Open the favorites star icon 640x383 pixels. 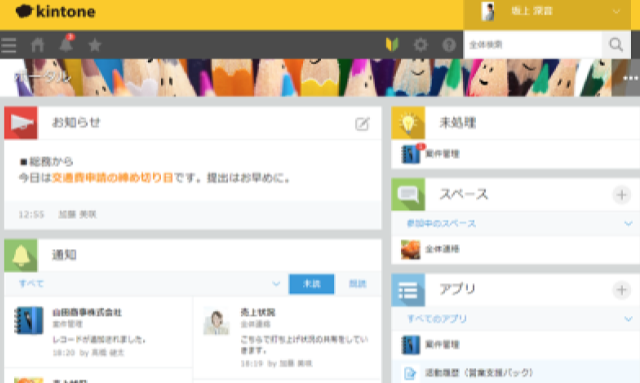(x=95, y=45)
